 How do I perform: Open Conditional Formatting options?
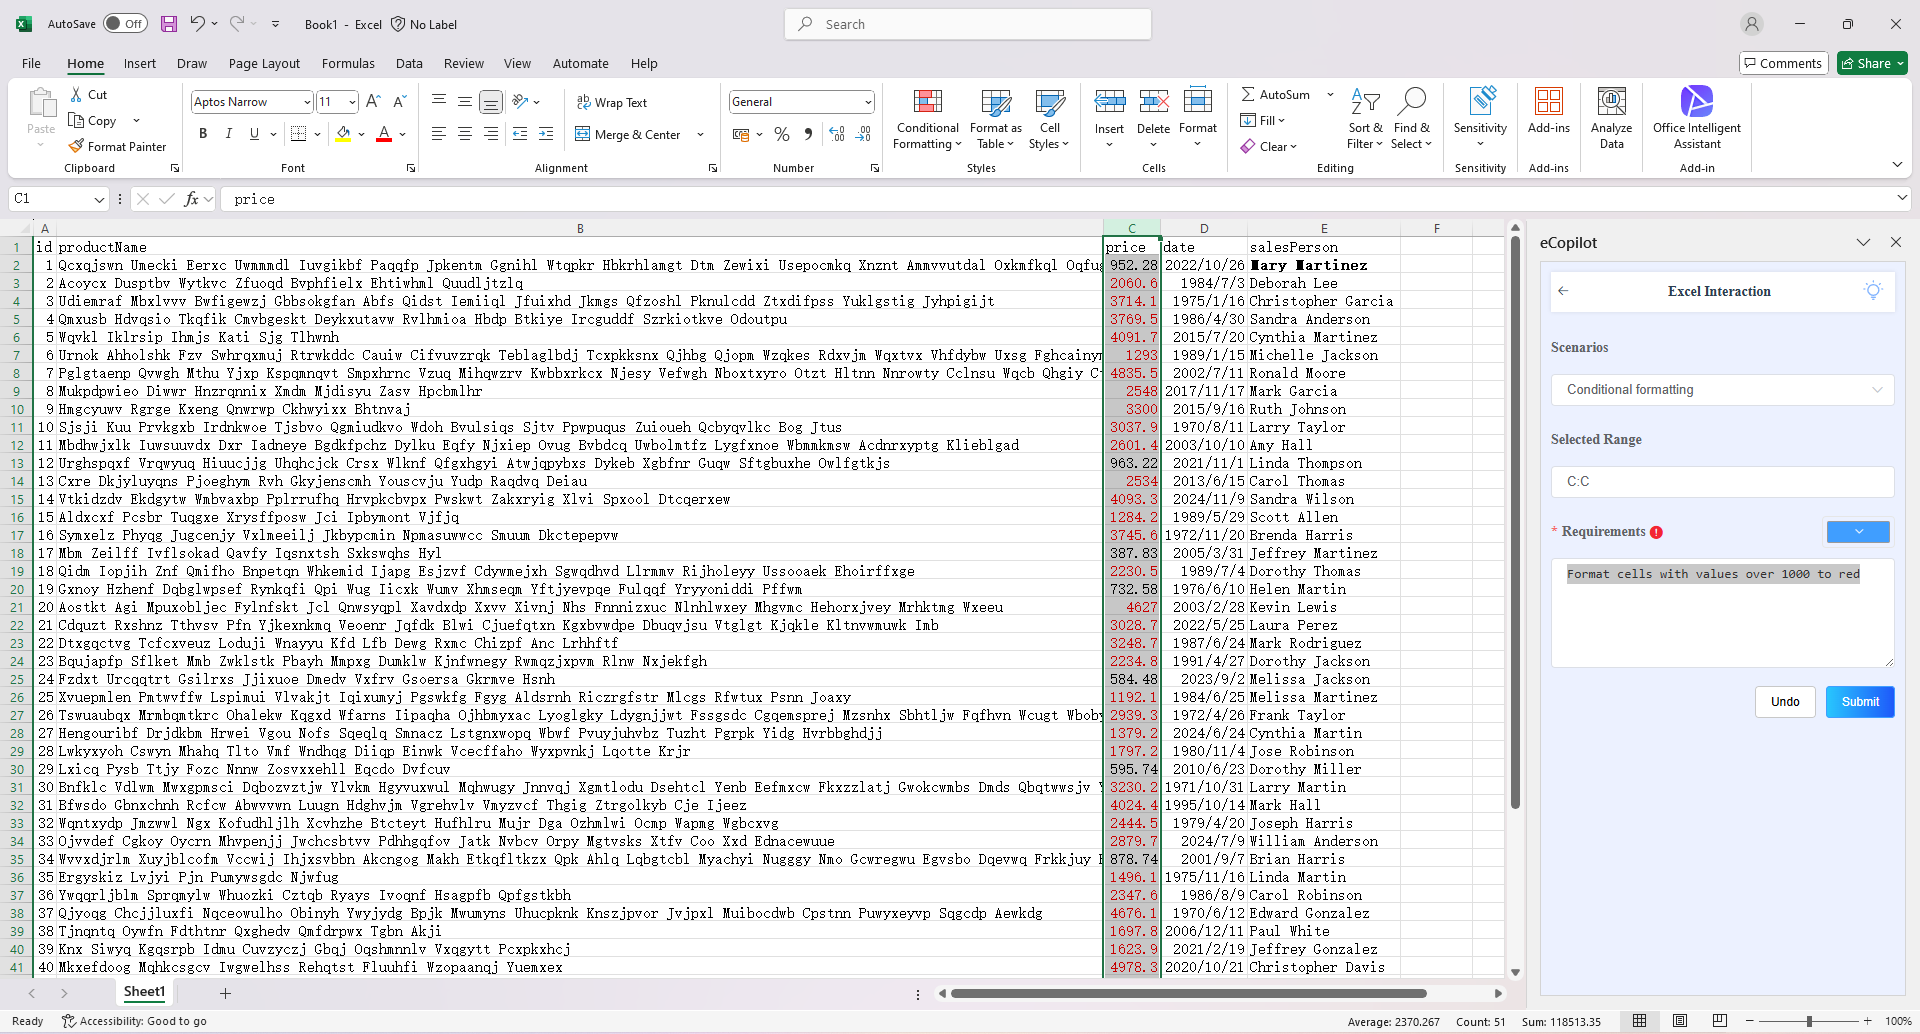[x=927, y=118]
